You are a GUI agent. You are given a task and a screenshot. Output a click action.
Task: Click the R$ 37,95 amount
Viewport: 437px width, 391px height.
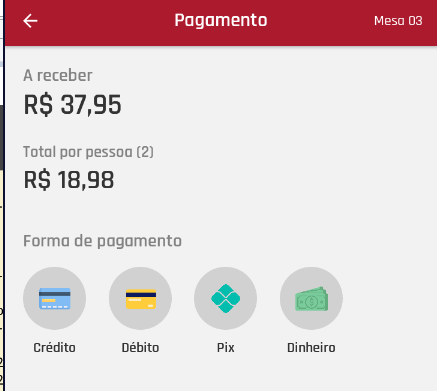[x=72, y=105]
